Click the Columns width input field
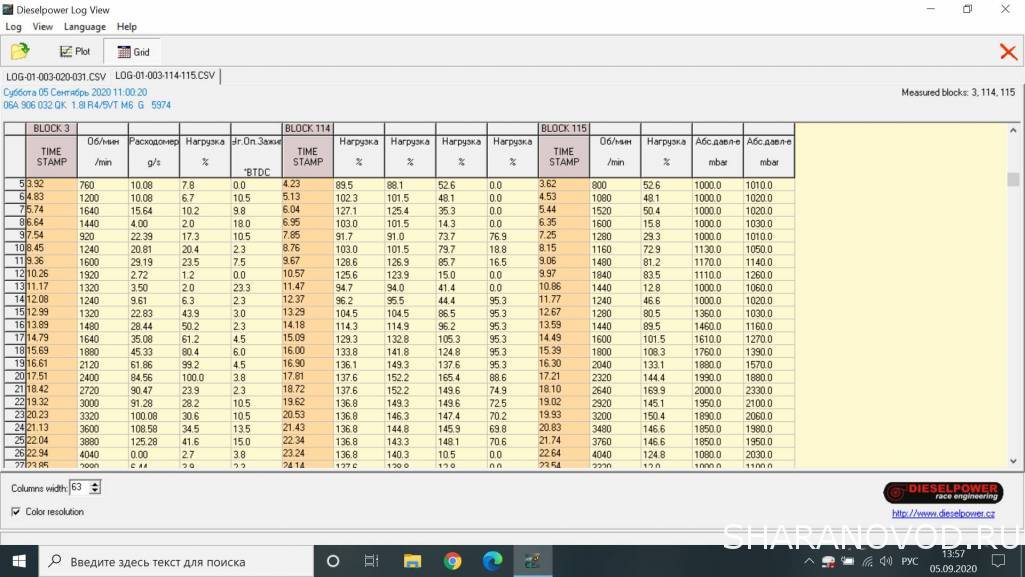This screenshot has height=577, width=1025. point(79,488)
